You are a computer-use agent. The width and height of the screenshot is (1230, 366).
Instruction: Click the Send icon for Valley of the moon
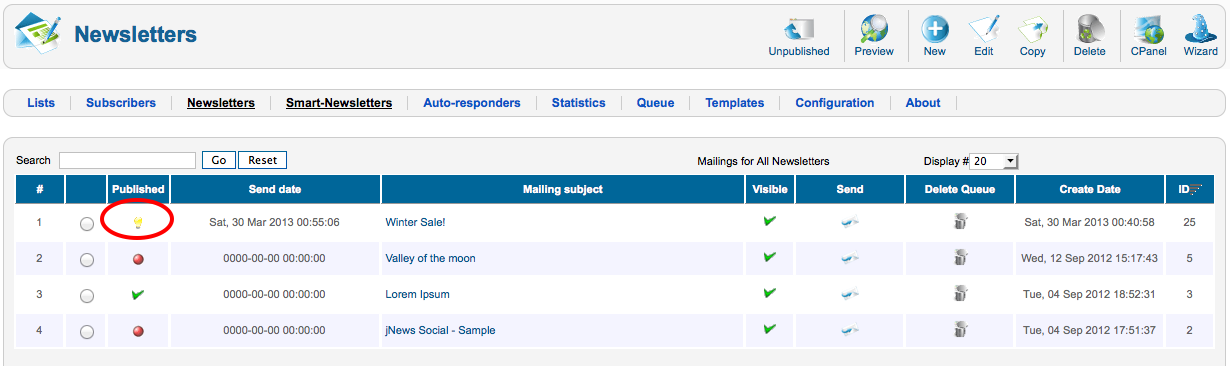850,258
